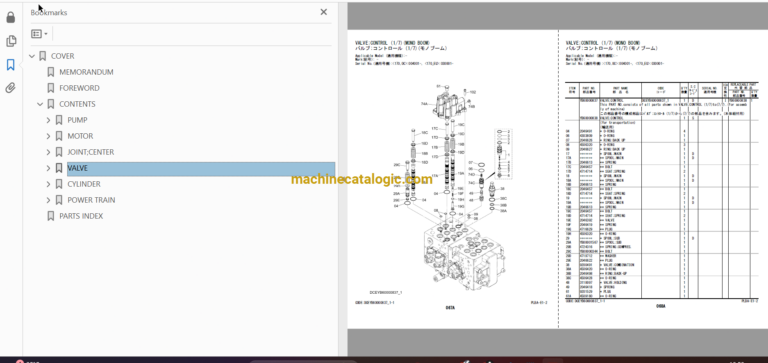
Task: Click the JOINT;CENTER bookmark ribbon icon
Action: pos(59,152)
